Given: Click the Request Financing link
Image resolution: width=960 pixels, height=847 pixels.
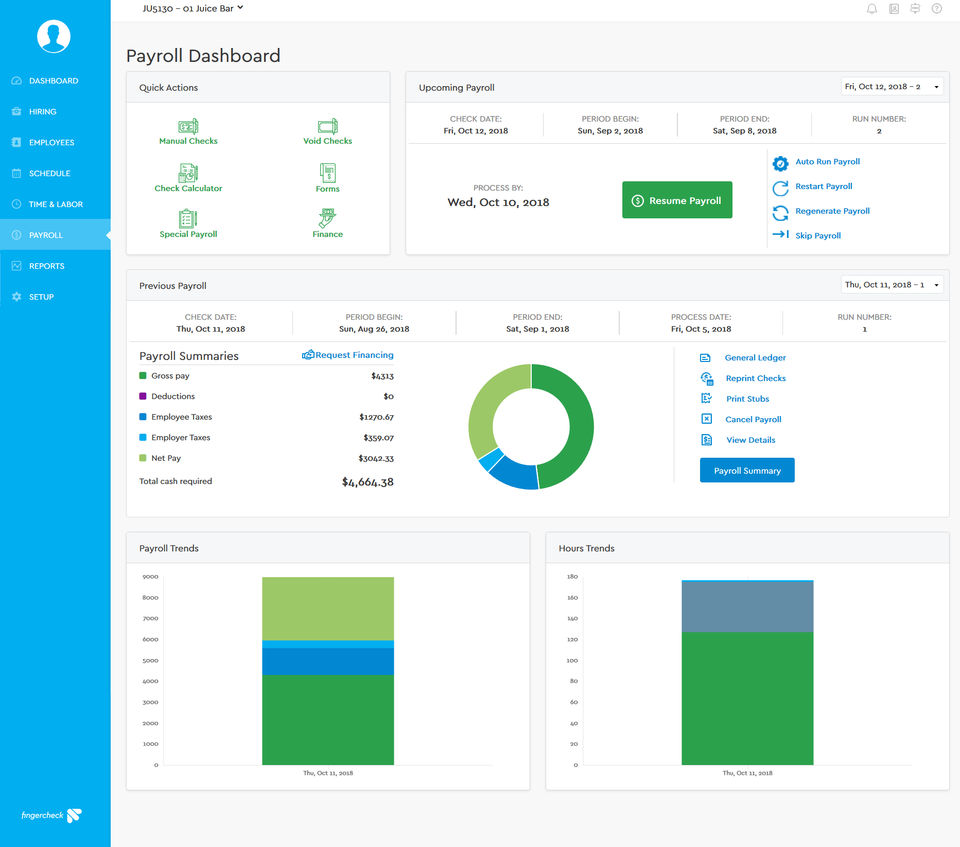Looking at the screenshot, I should point(348,355).
